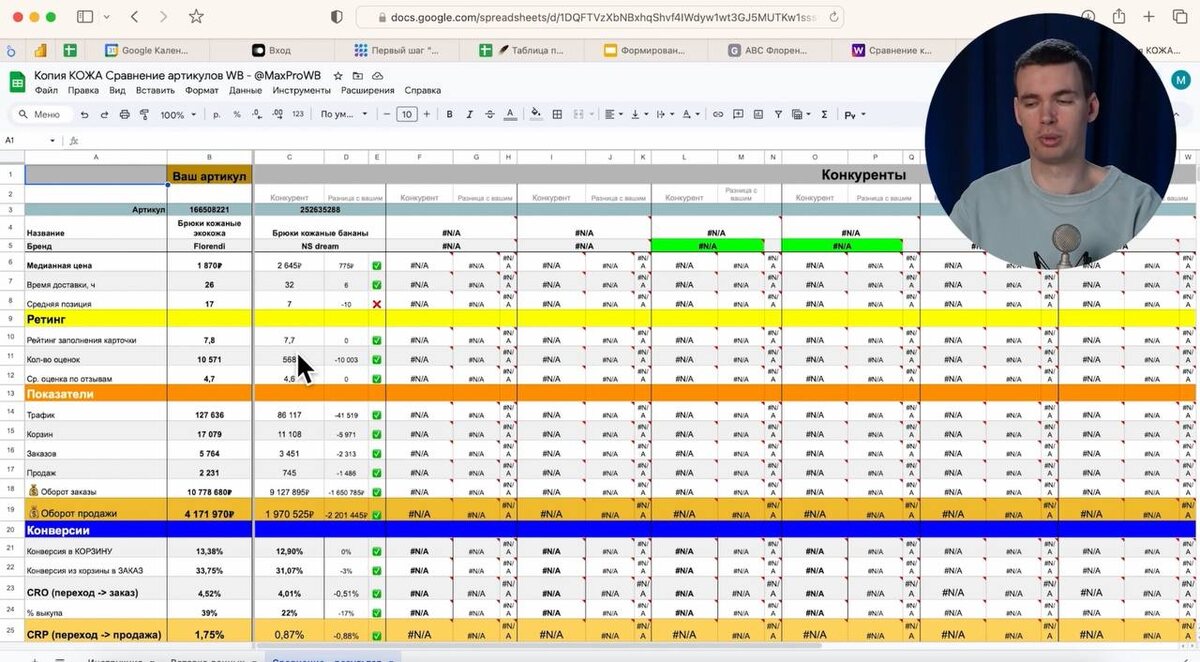Toggle green check in Оборот заказы row
This screenshot has width=1200, height=662.
[377, 492]
